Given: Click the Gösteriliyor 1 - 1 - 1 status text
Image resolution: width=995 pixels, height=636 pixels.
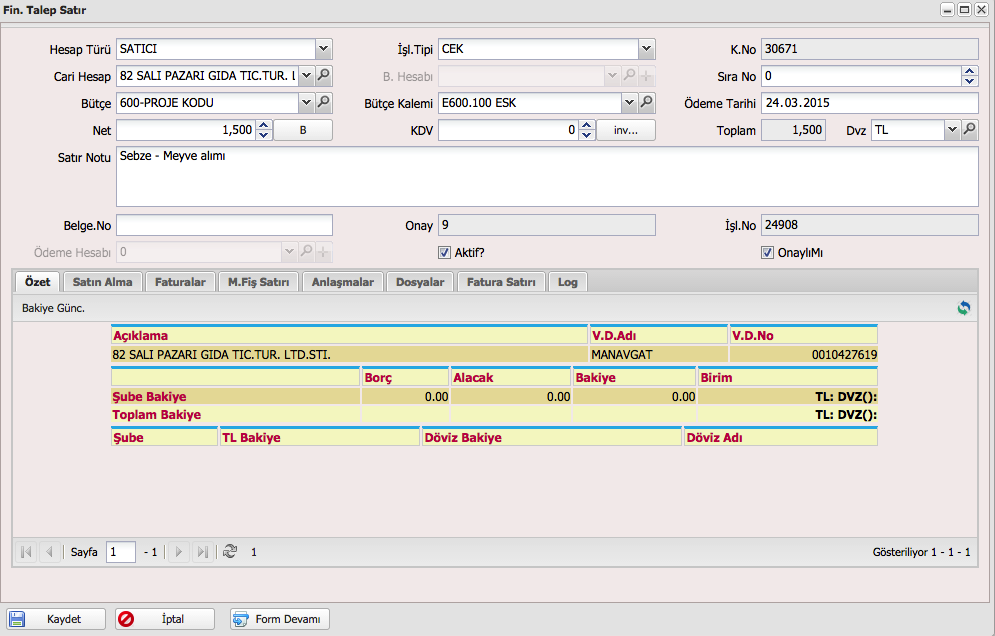Looking at the screenshot, I should tap(921, 552).
